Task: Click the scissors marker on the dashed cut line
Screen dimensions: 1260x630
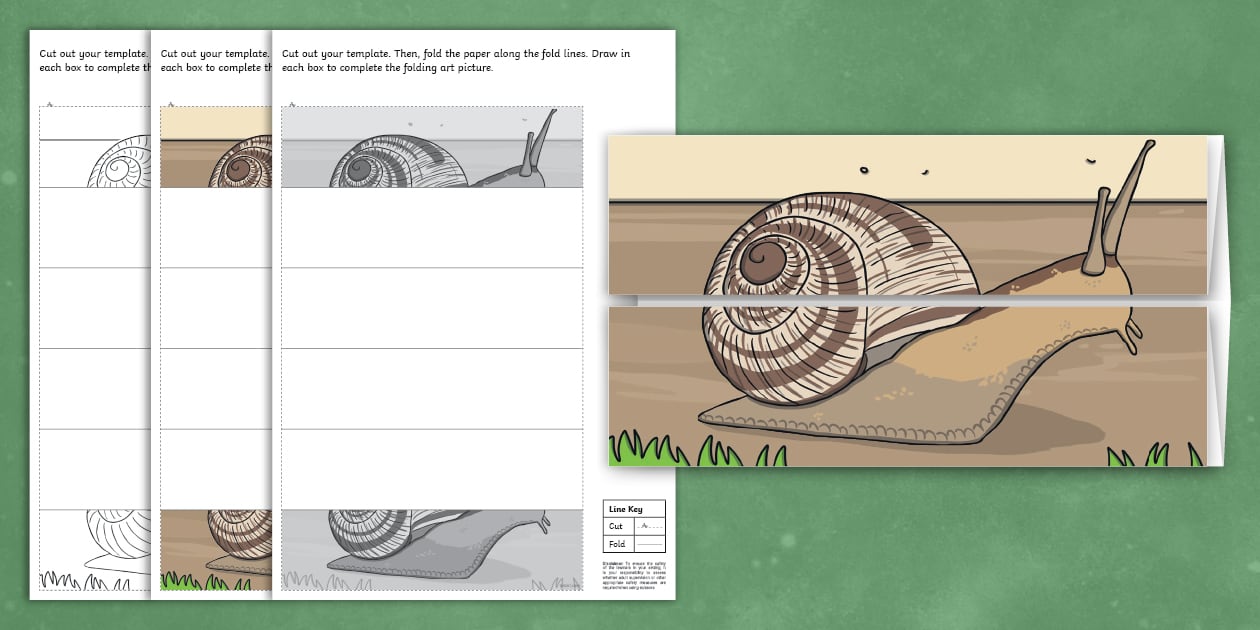Action: pos(292,105)
